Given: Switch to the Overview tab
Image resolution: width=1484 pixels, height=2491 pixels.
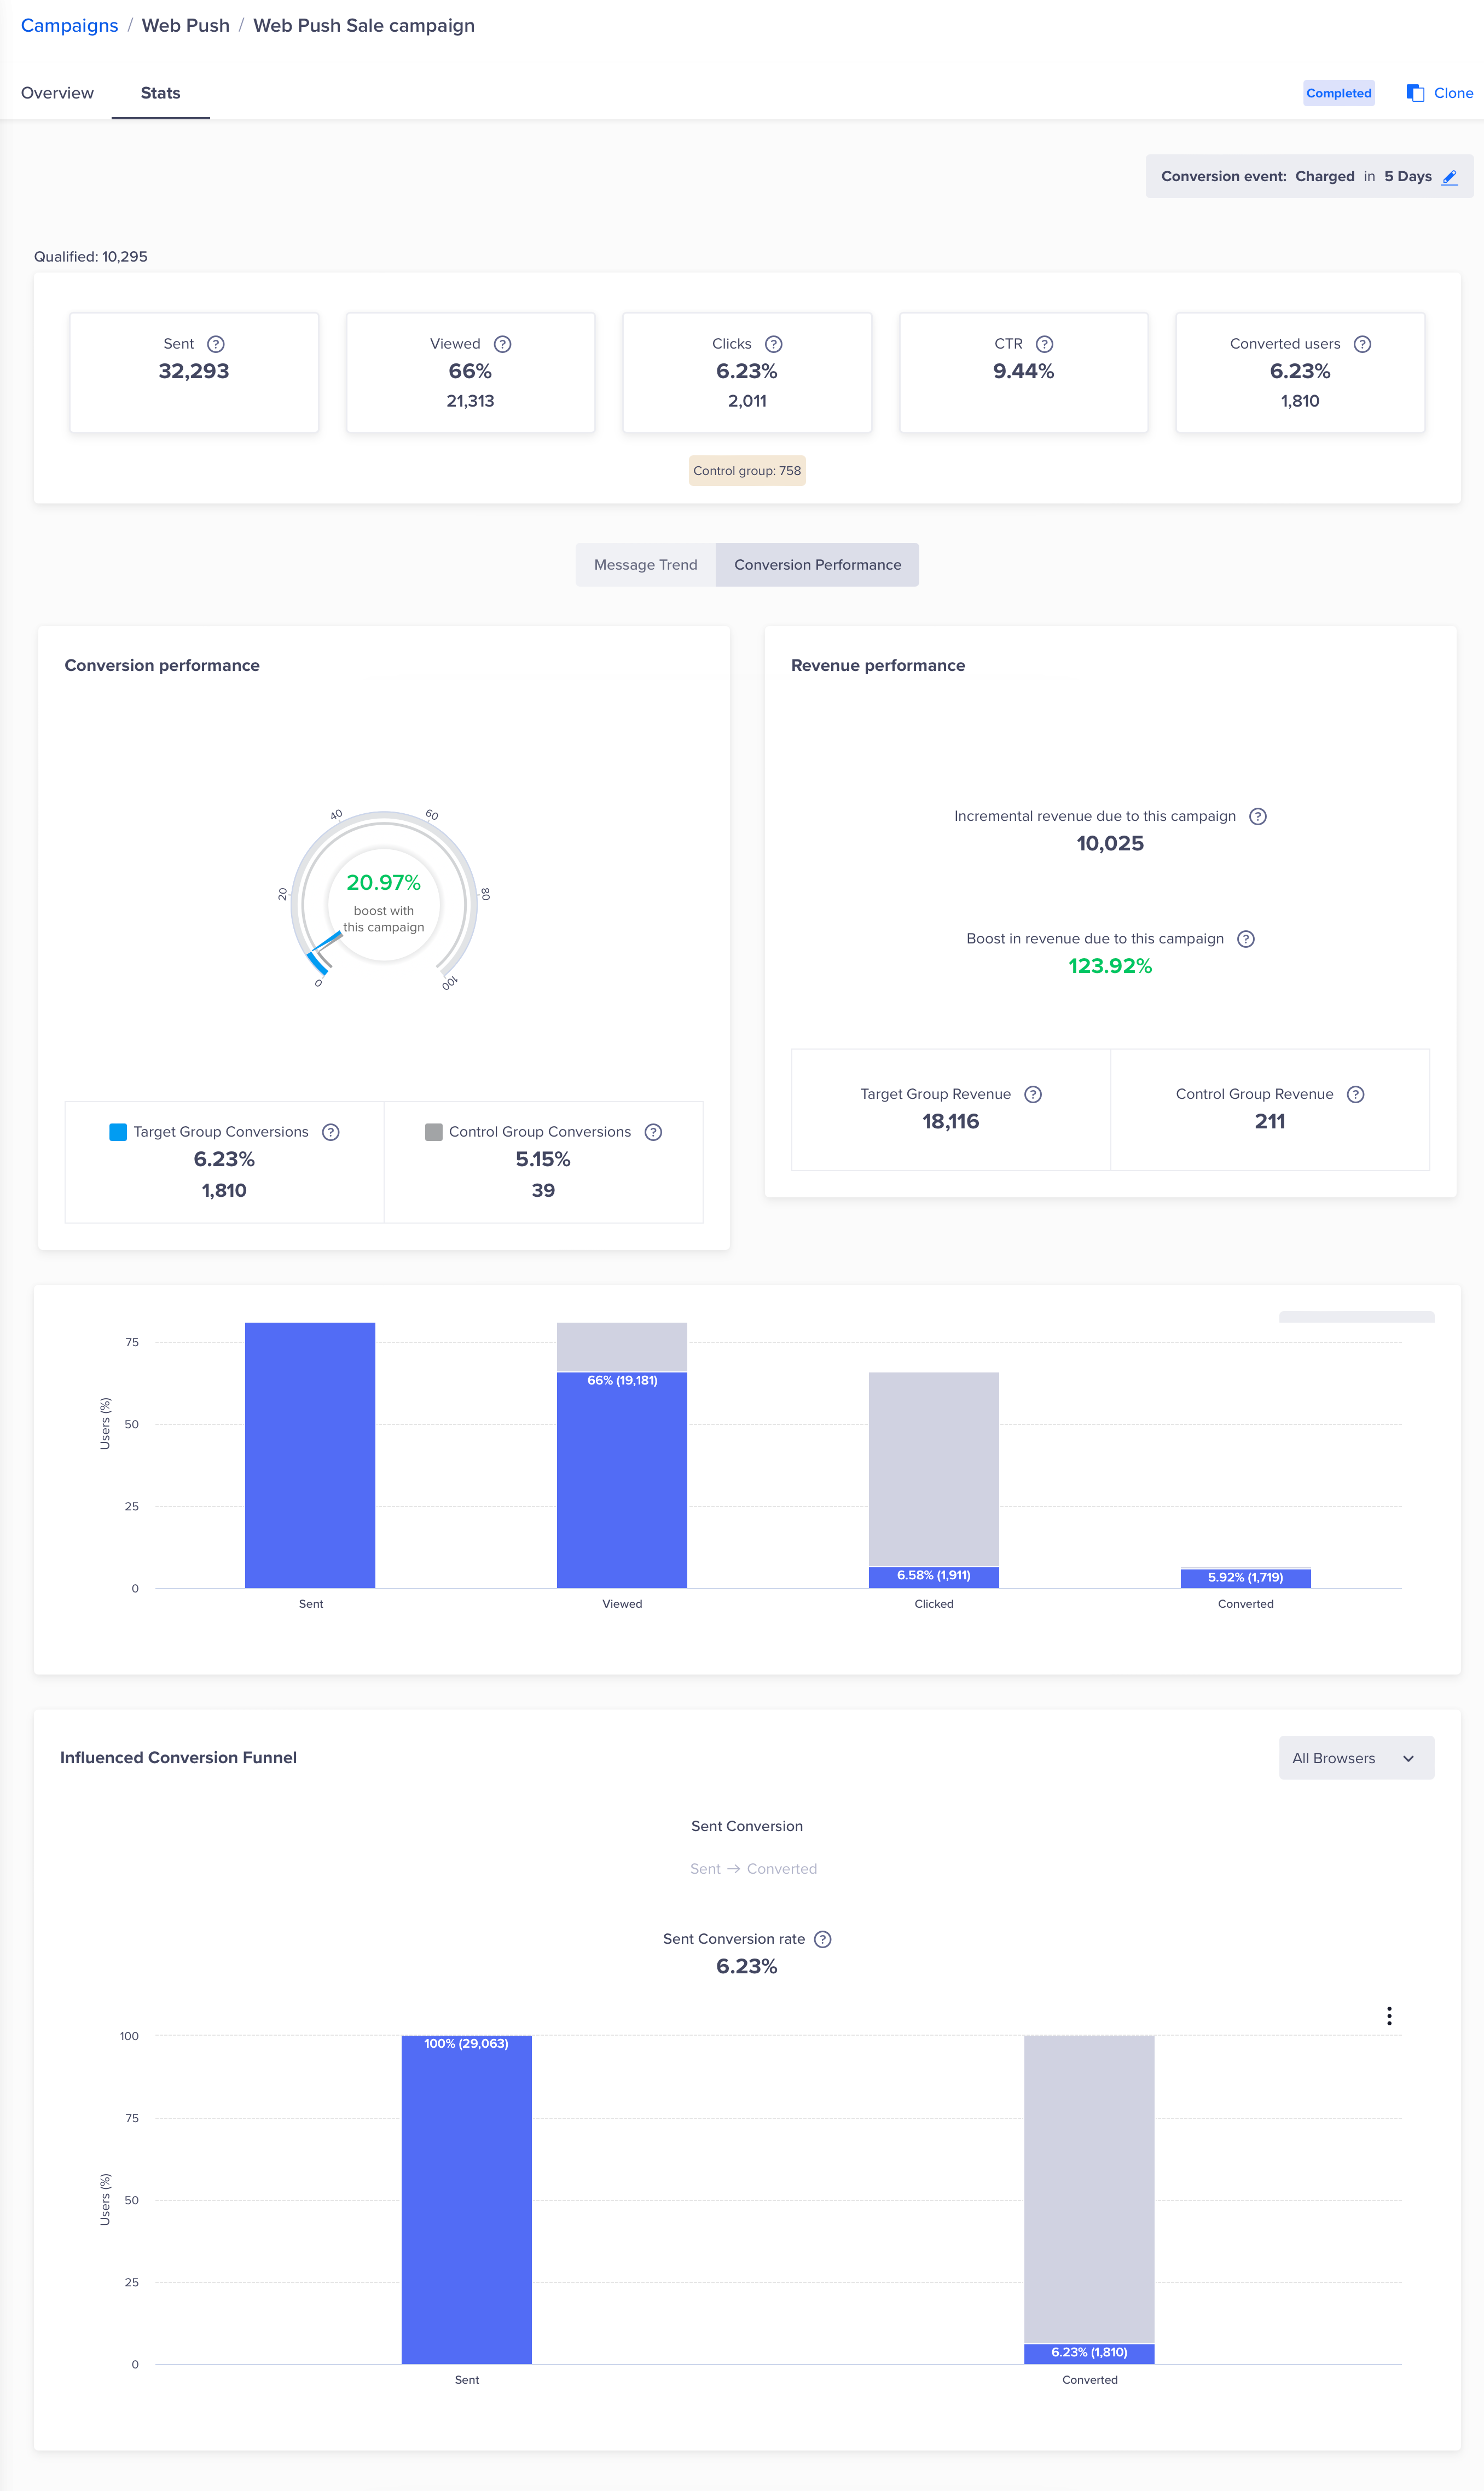Looking at the screenshot, I should [x=57, y=93].
